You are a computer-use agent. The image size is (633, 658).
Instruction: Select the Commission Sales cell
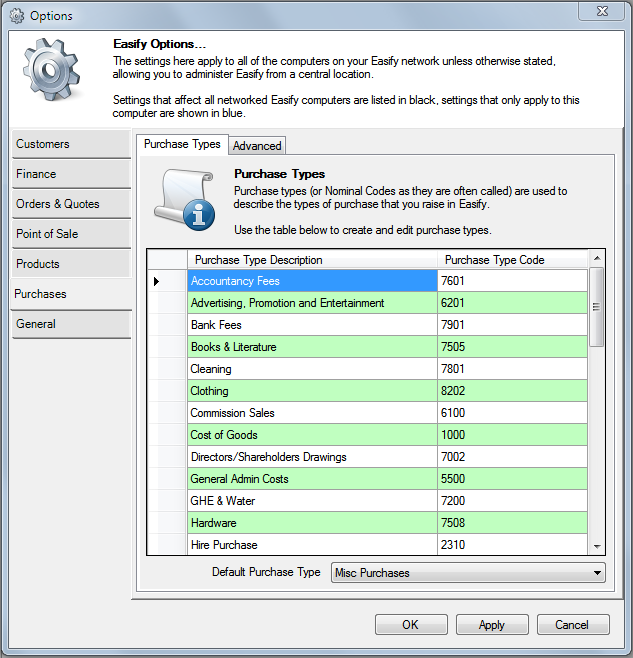[x=312, y=413]
